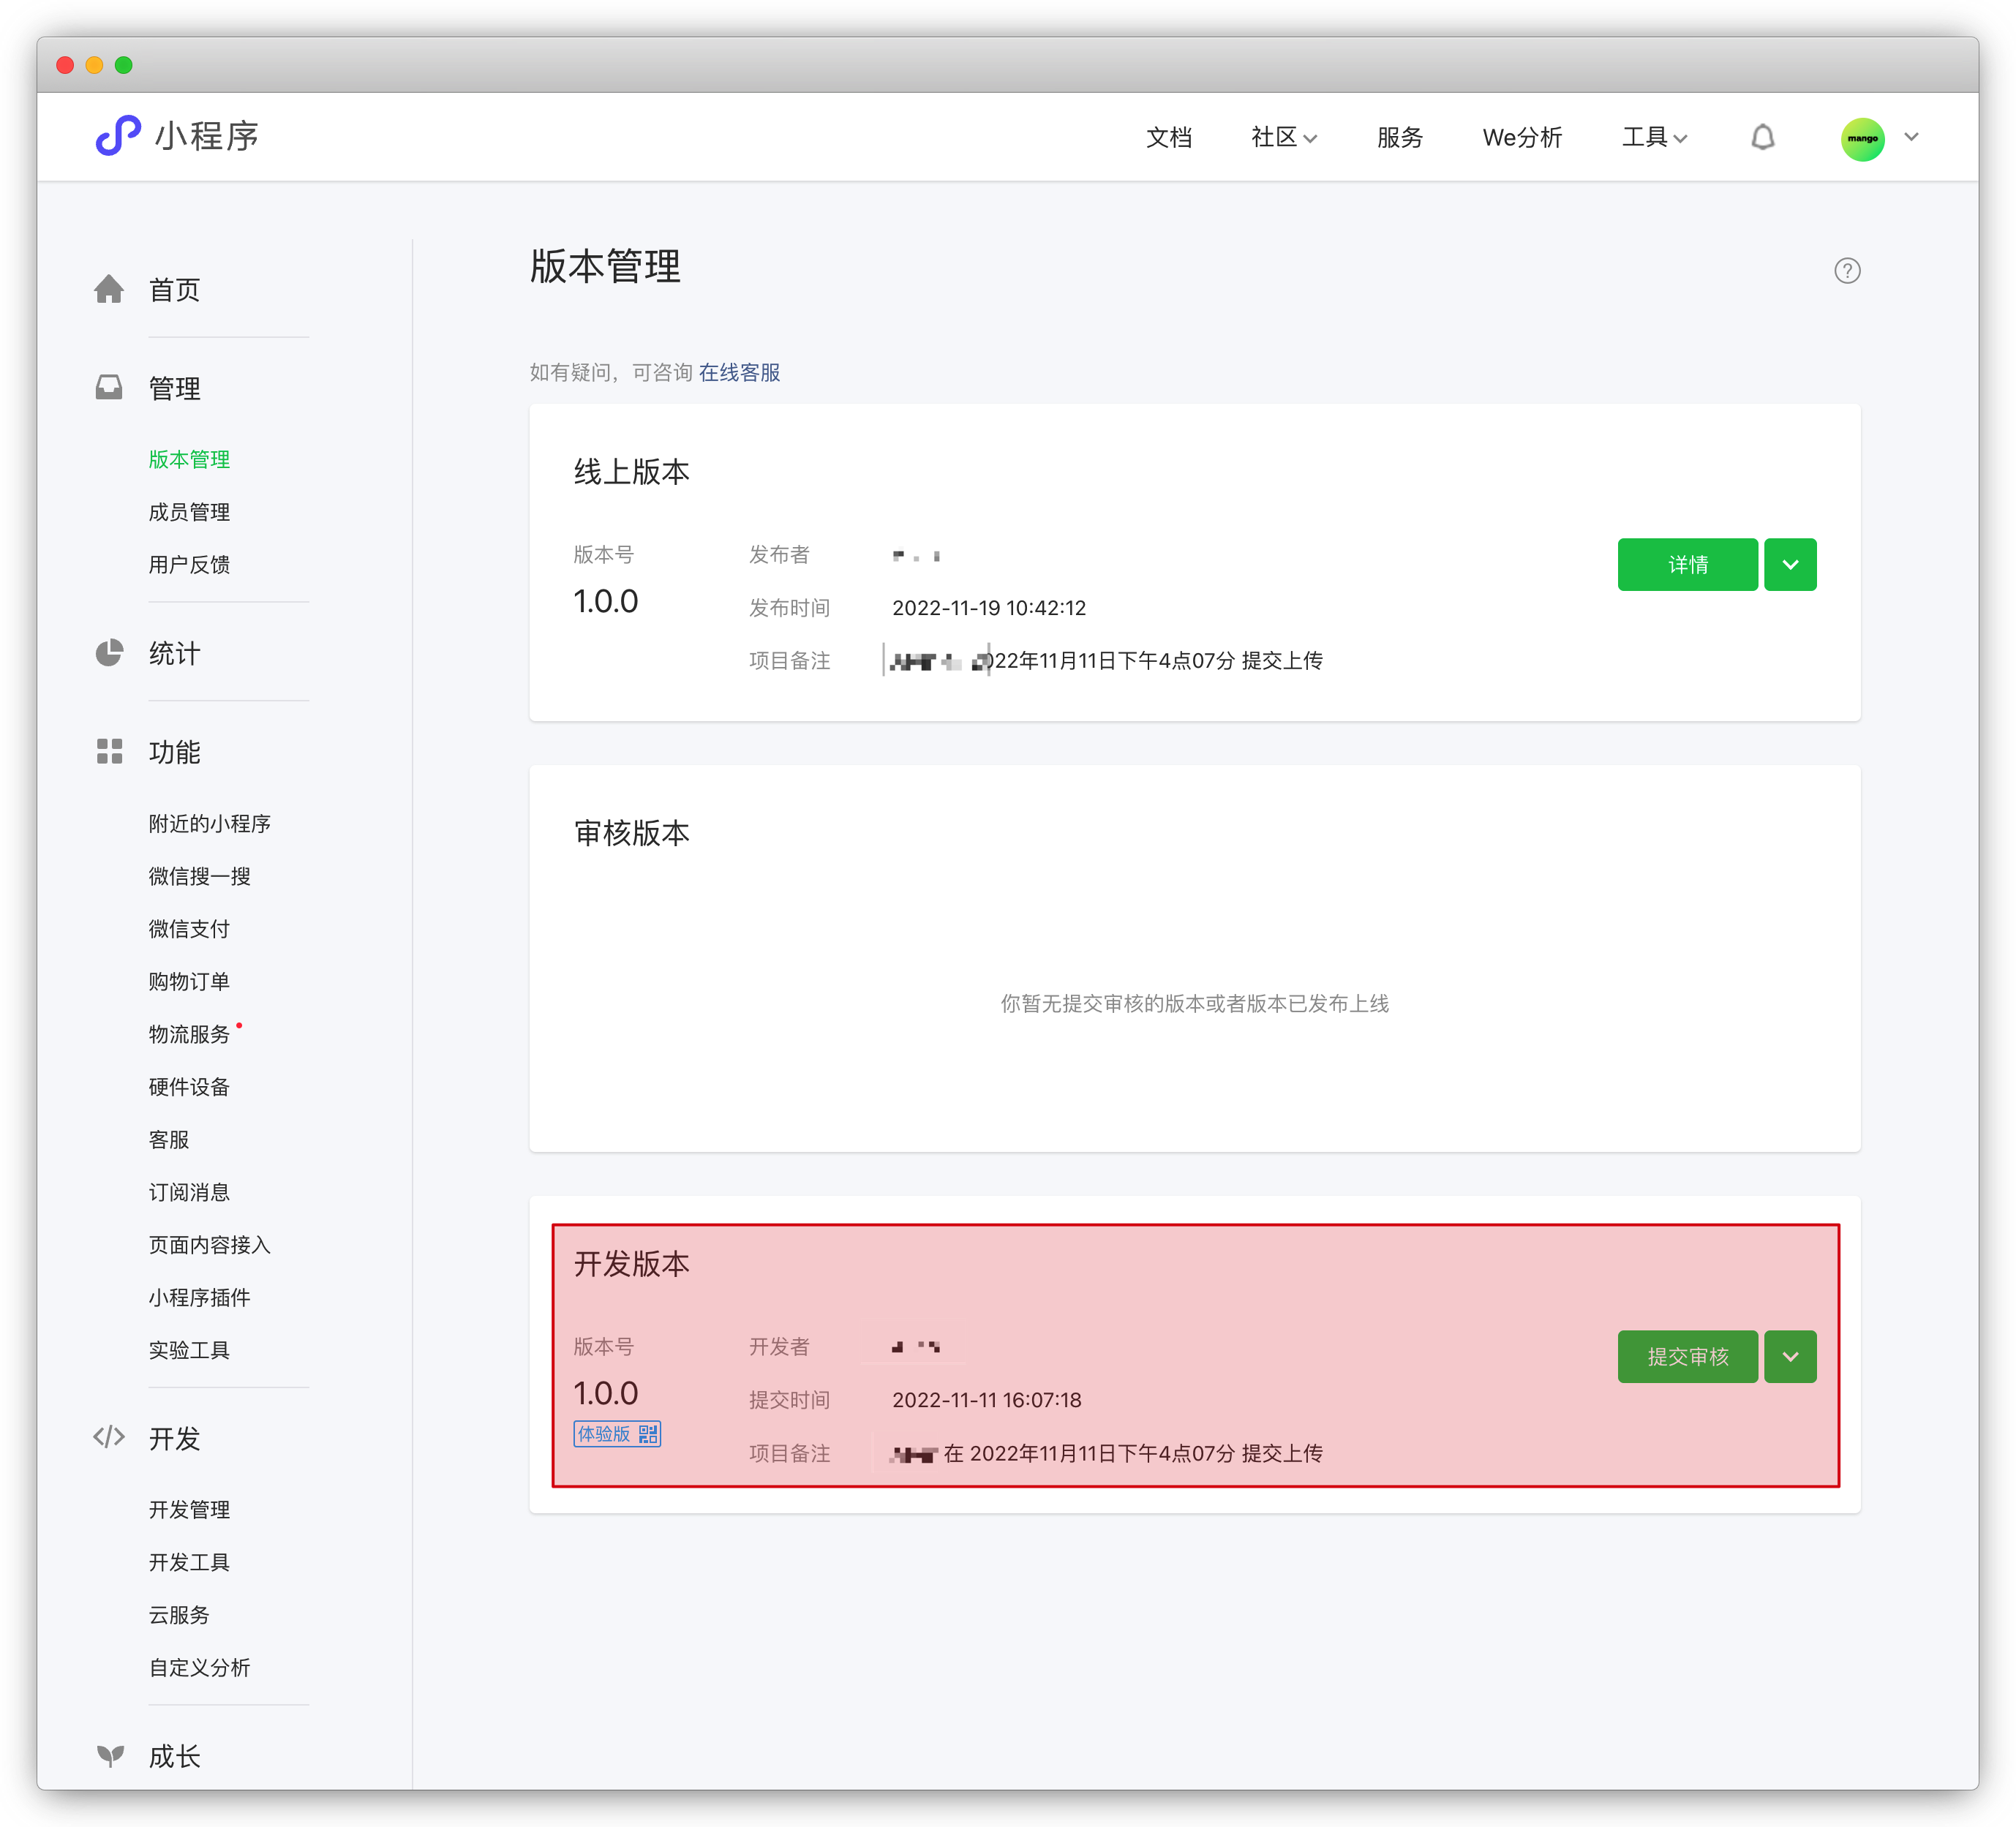Select 成员管理 in the sidebar
Viewport: 2016px width, 1827px height.
tap(189, 512)
